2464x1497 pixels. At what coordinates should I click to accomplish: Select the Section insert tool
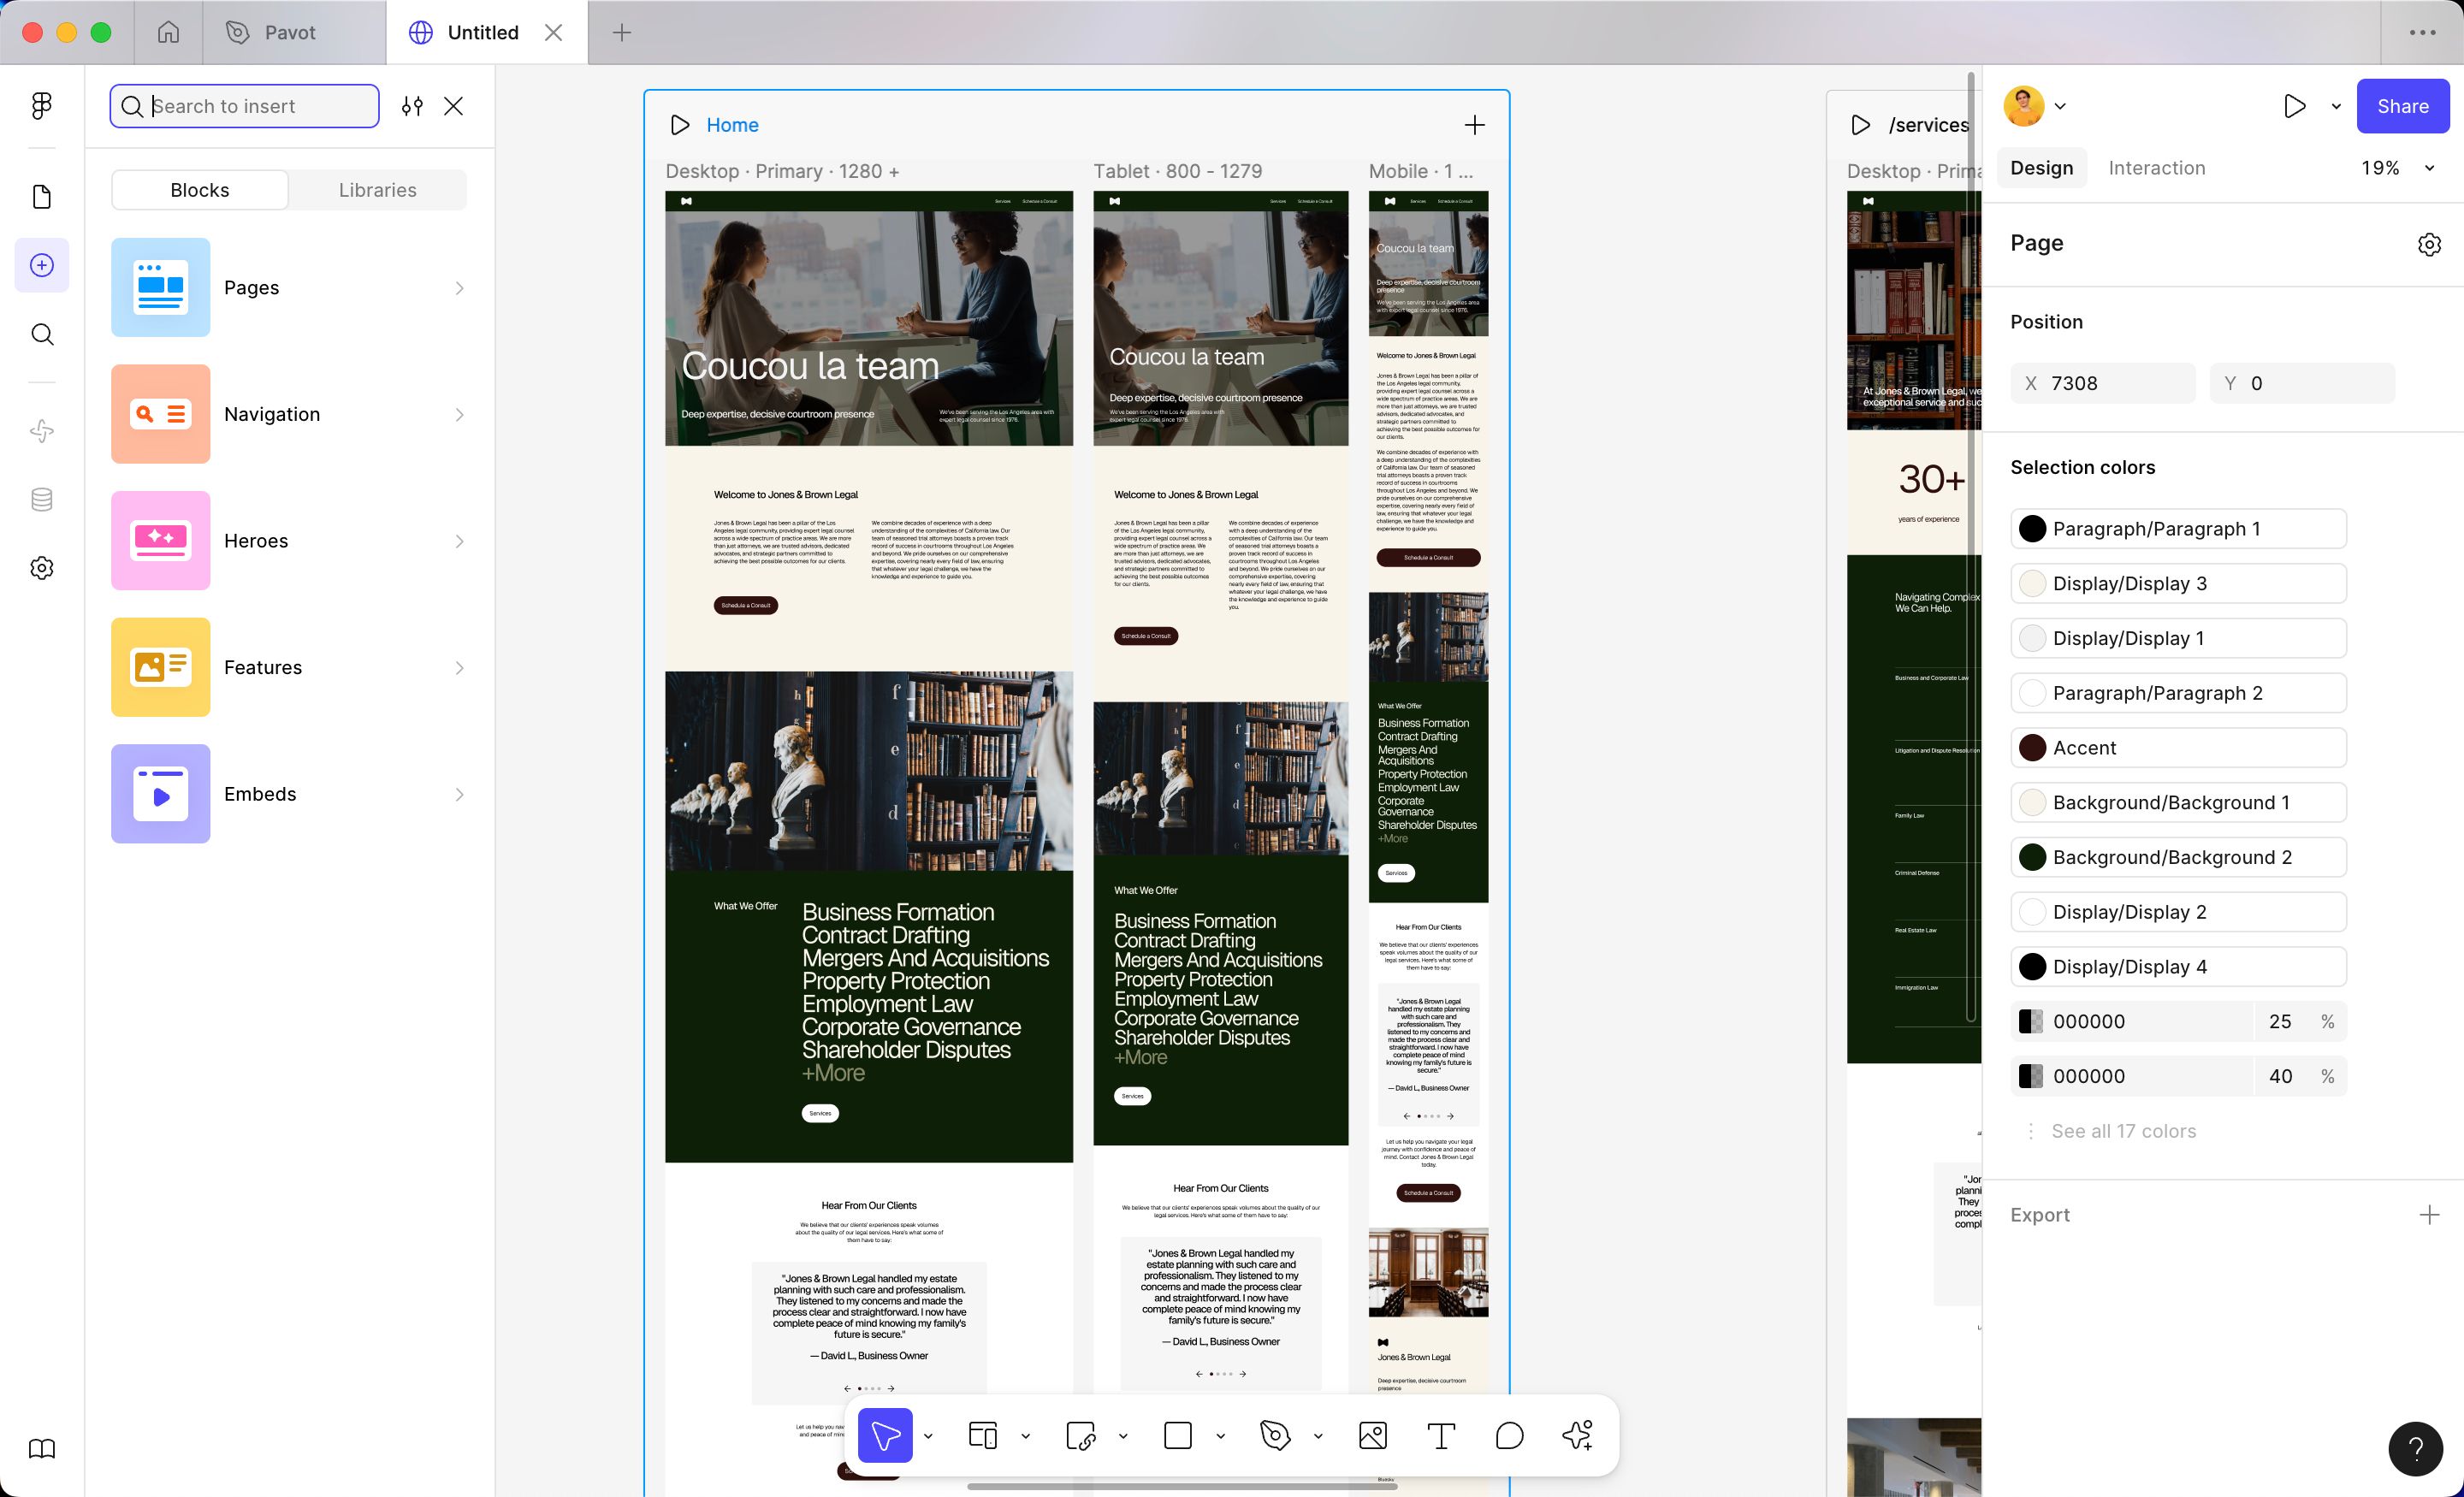pos(1081,1436)
